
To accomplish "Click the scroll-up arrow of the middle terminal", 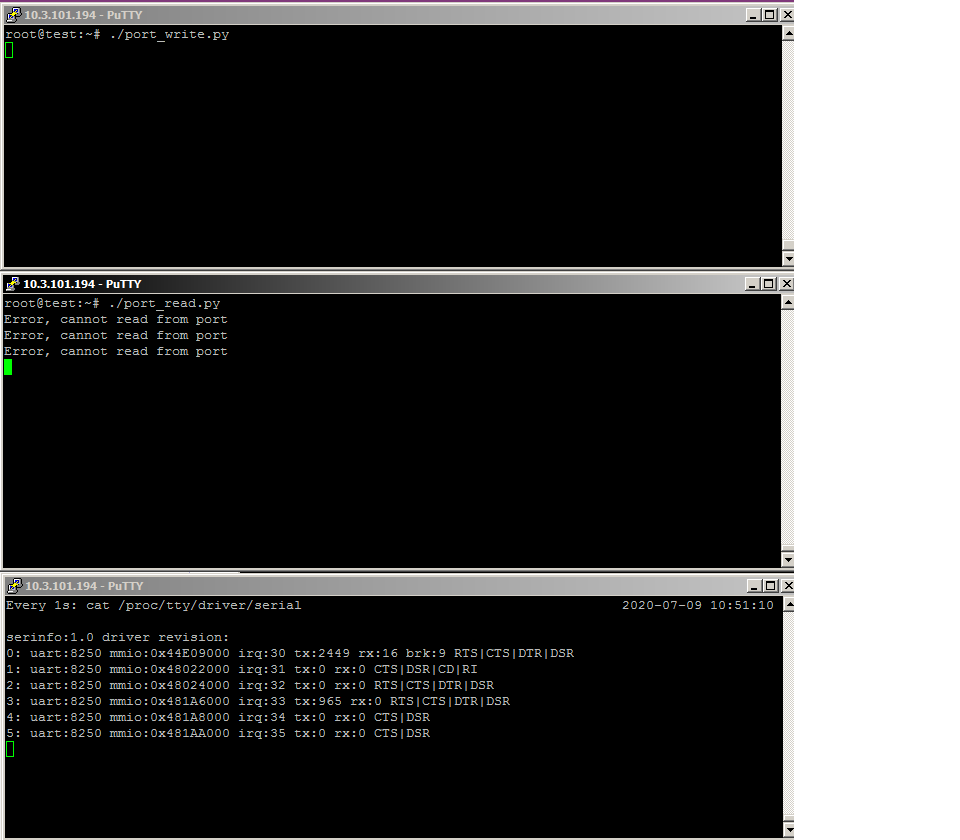I will 786,300.
